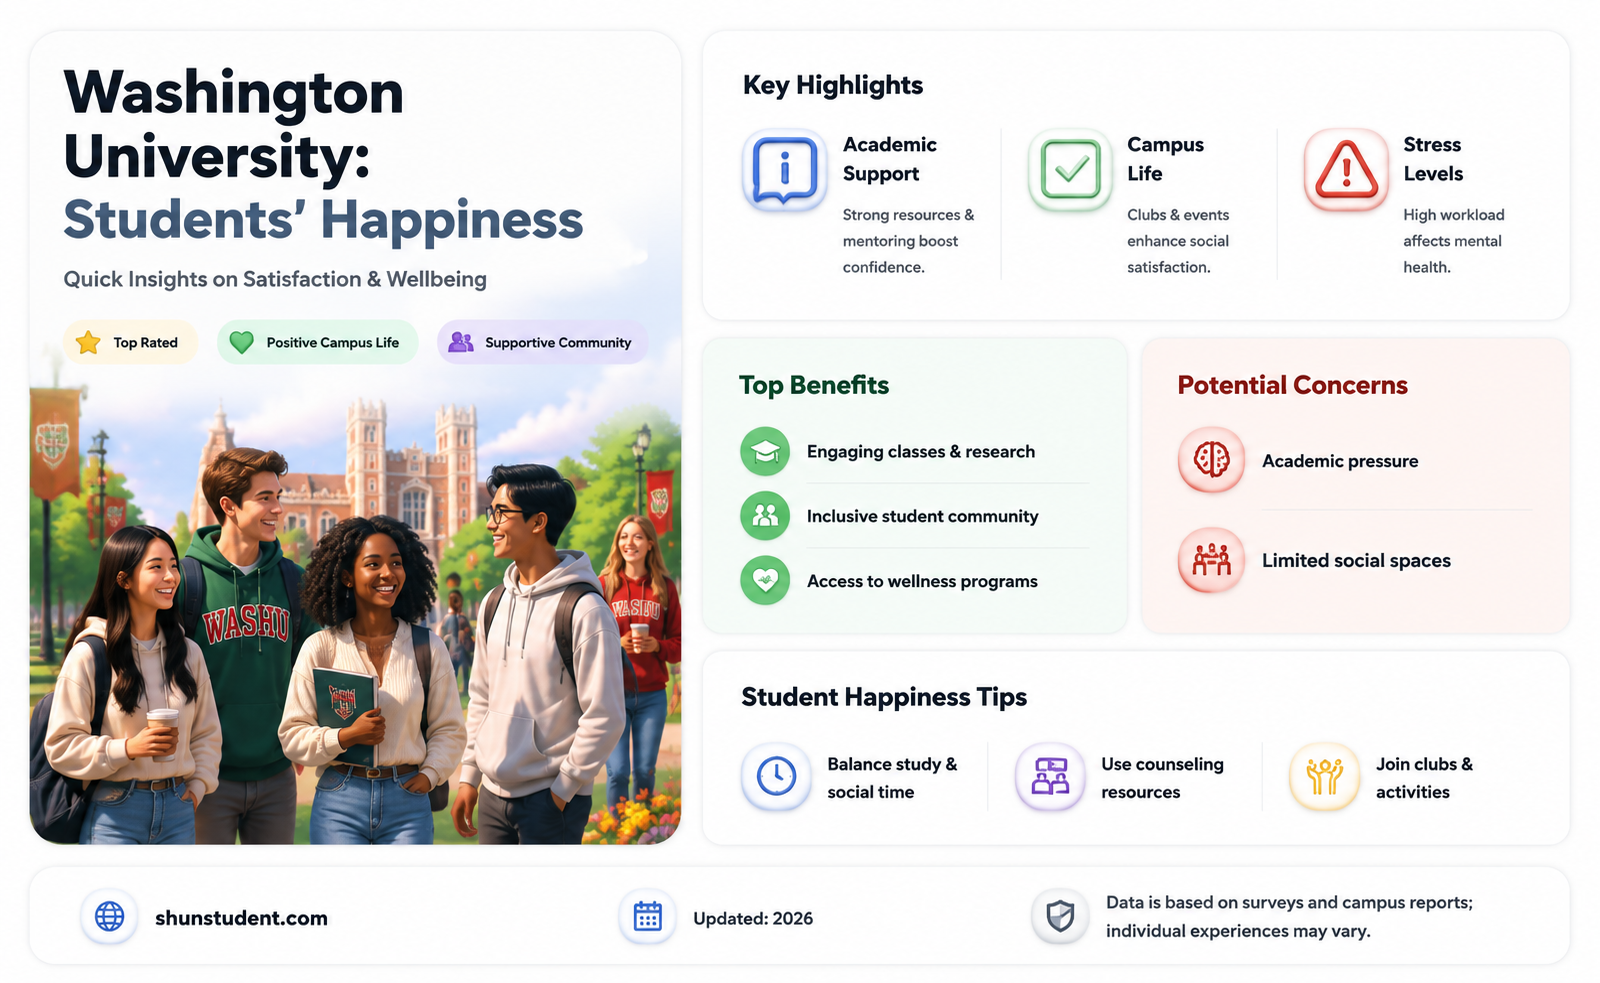Click the people icon beside Inclusive student community
Image resolution: width=1600 pixels, height=983 pixels.
(x=765, y=516)
